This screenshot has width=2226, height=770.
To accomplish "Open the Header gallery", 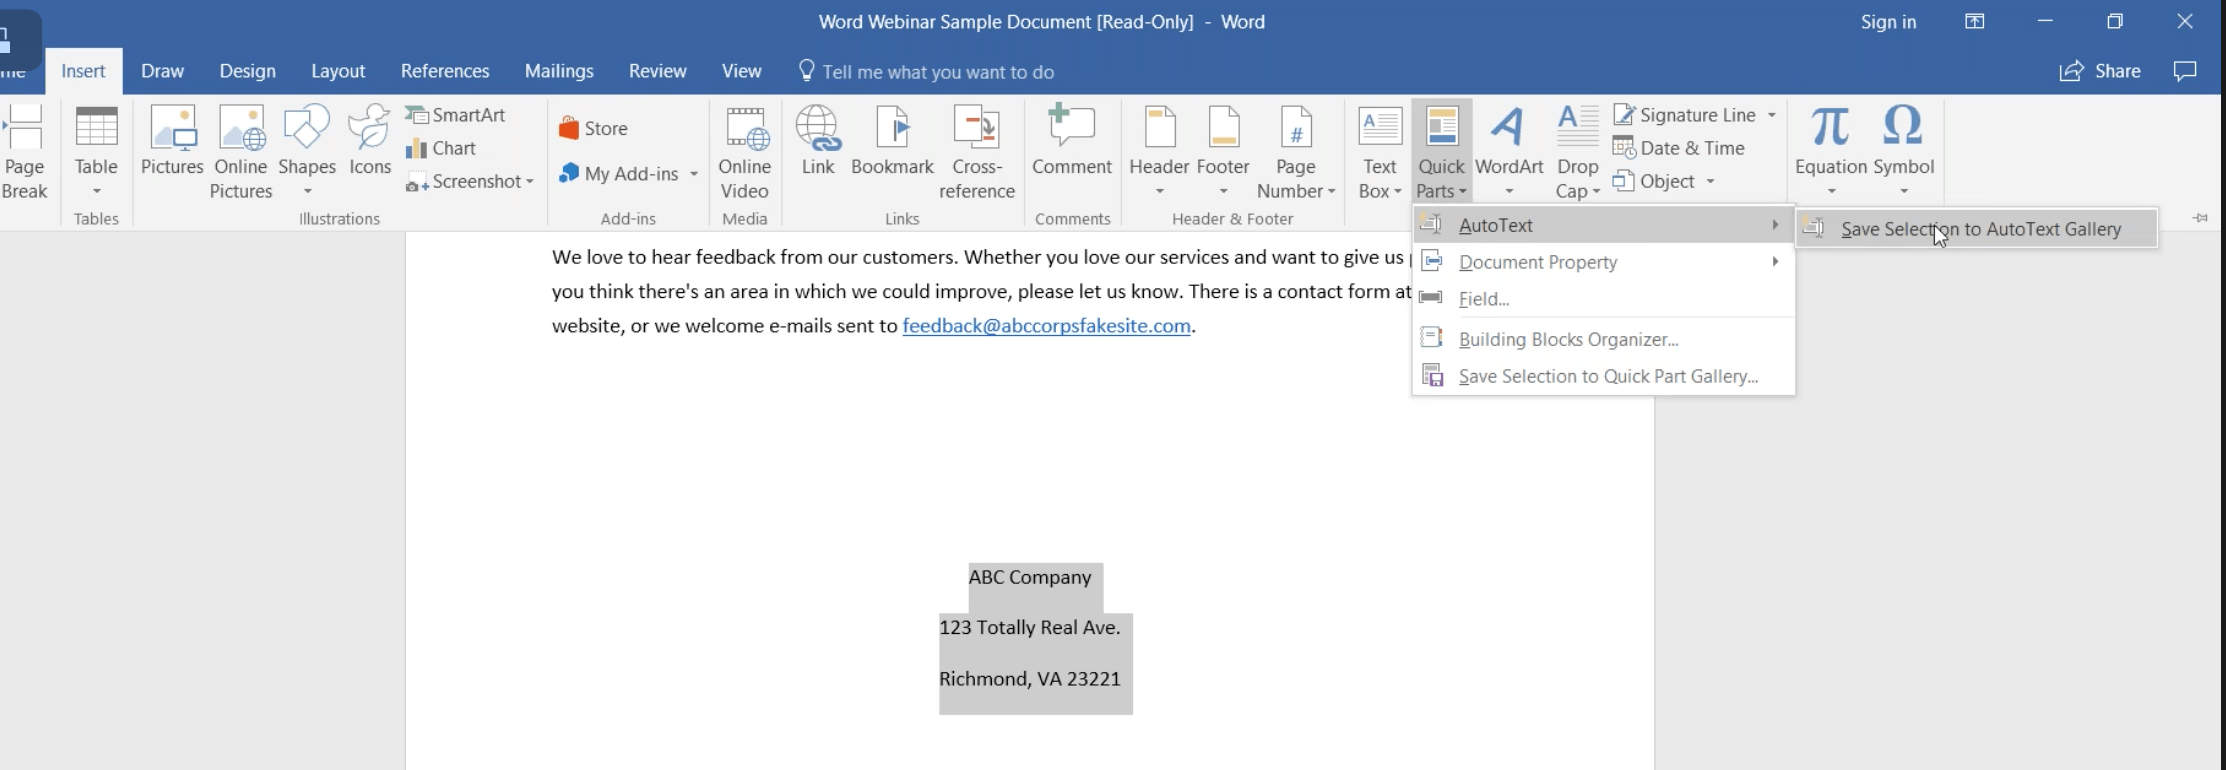I will 1159,152.
